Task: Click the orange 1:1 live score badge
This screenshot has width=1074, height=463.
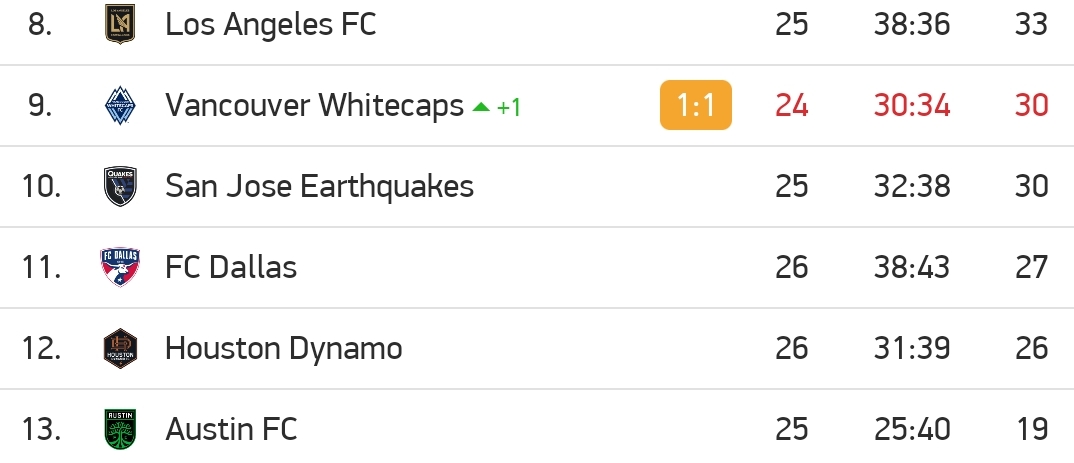Action: click(695, 105)
